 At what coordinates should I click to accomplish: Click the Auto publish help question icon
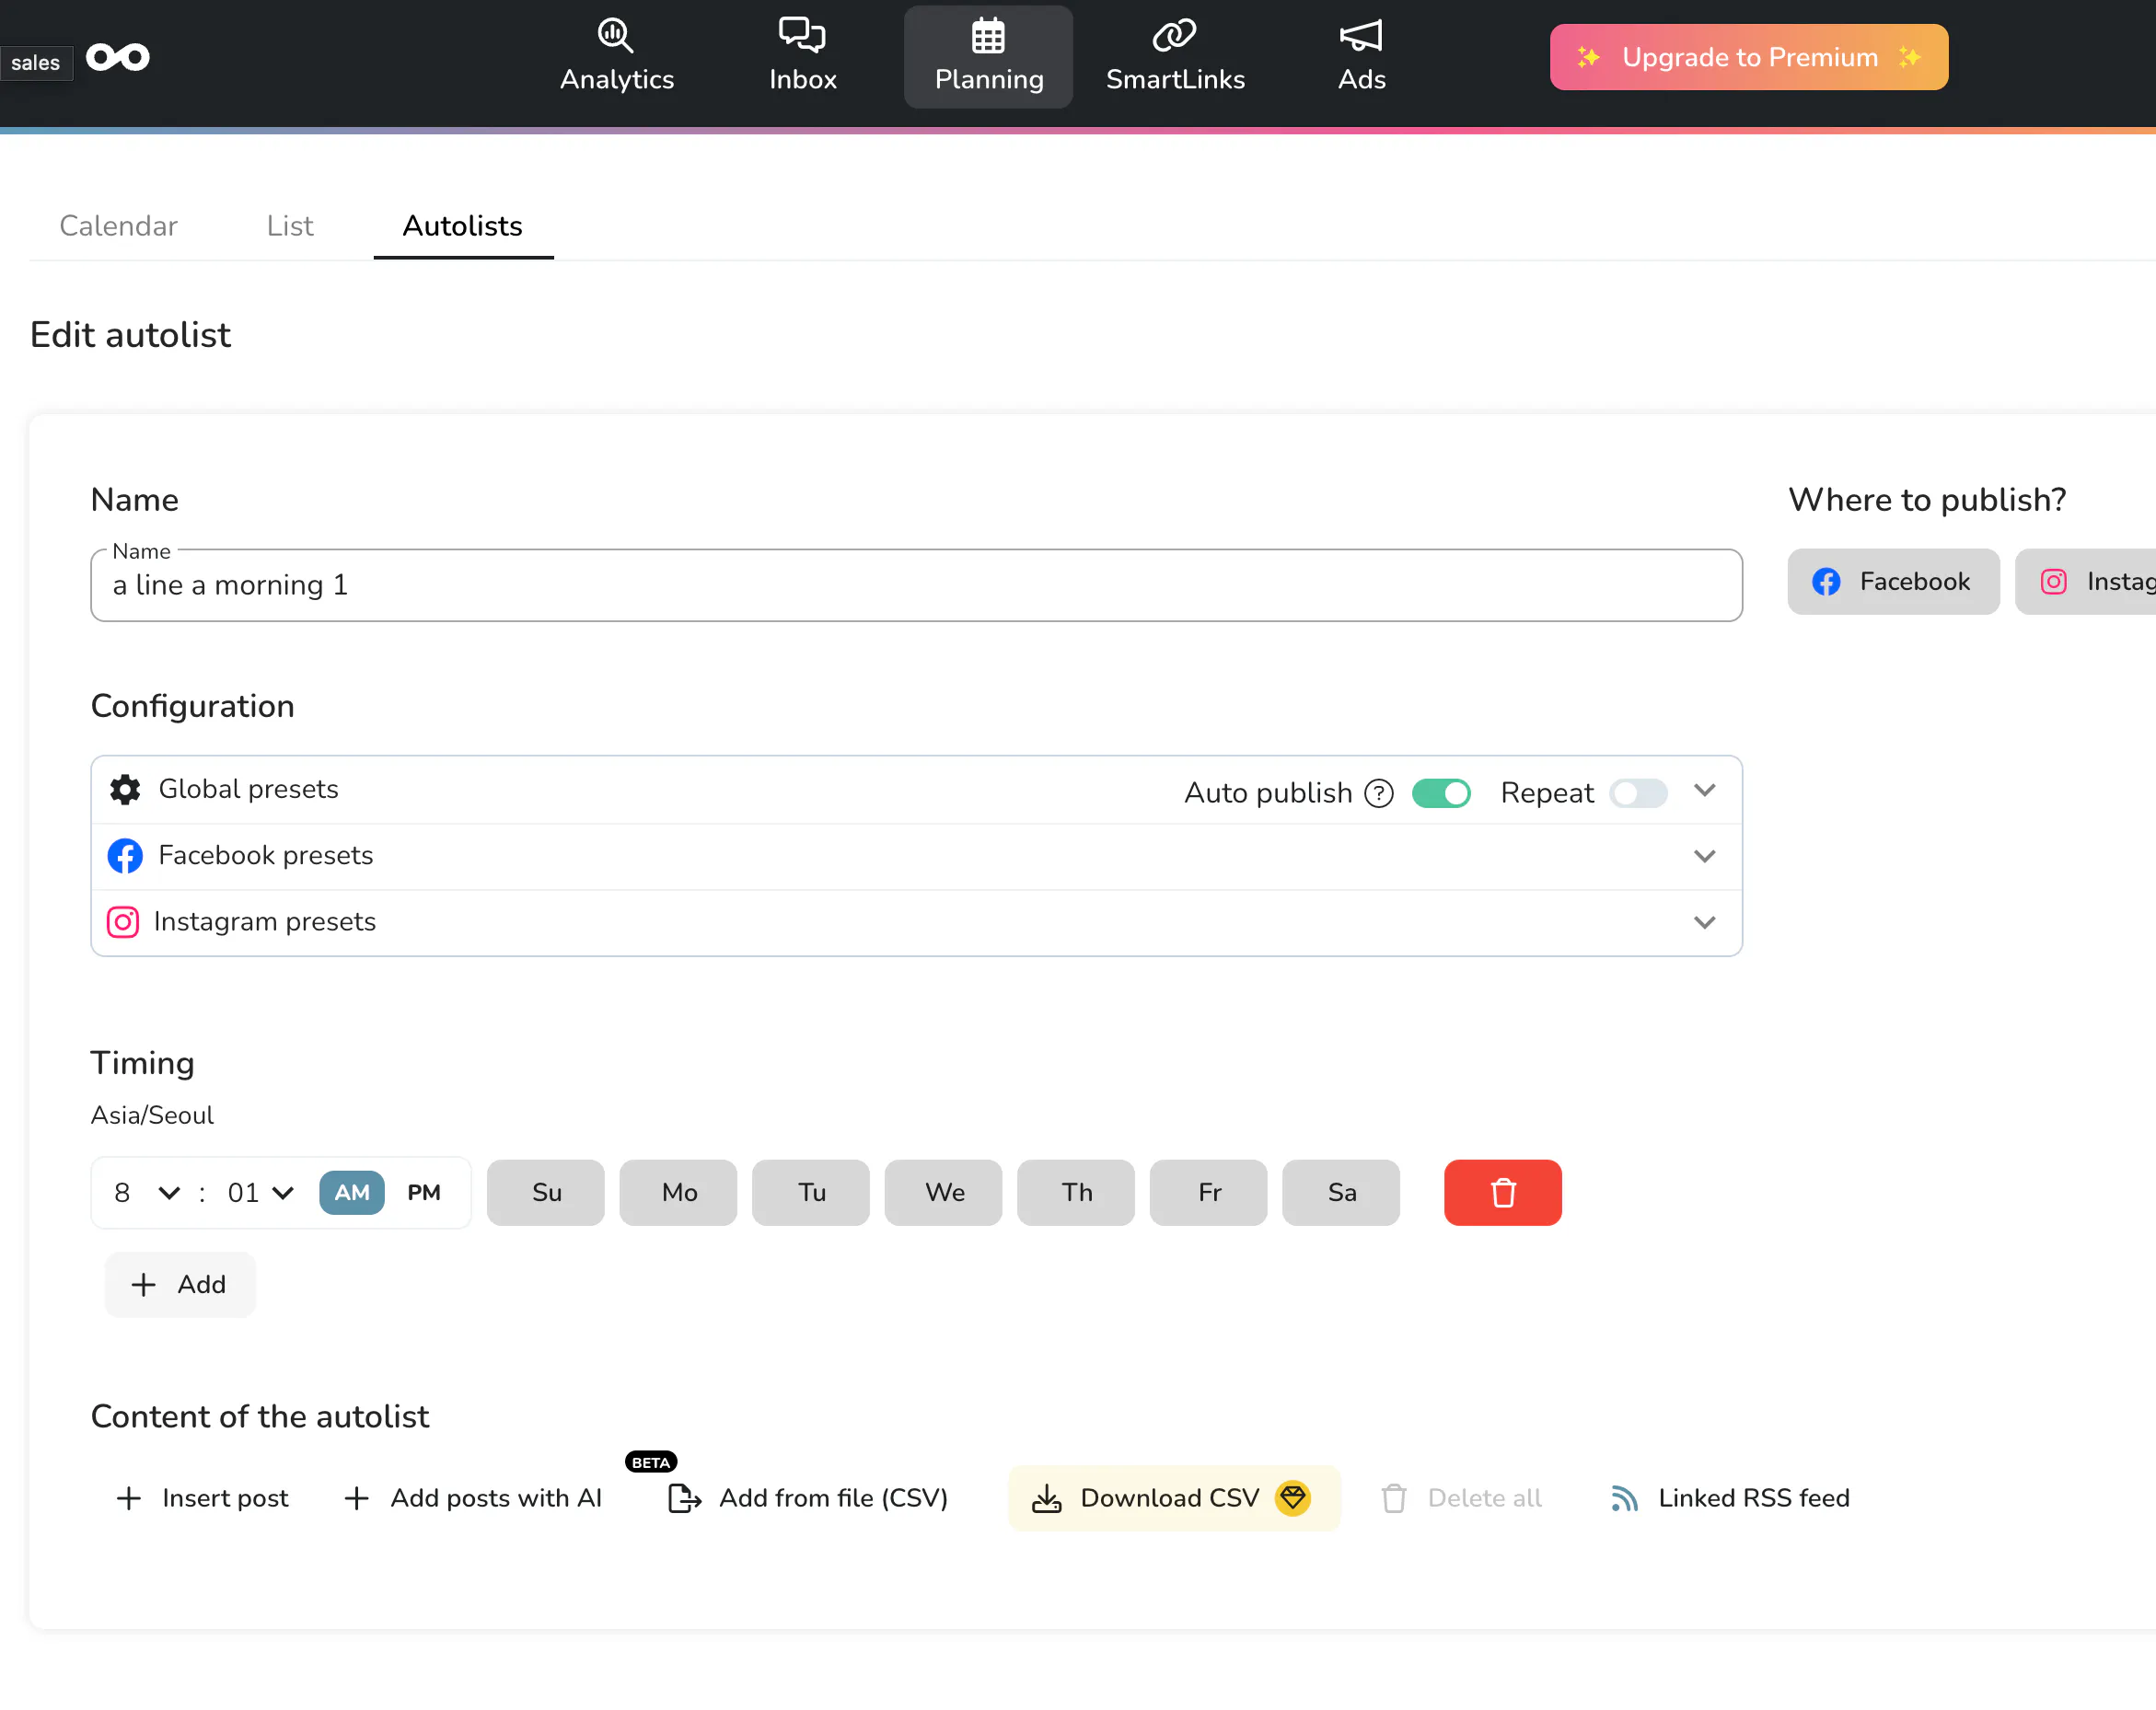point(1379,793)
